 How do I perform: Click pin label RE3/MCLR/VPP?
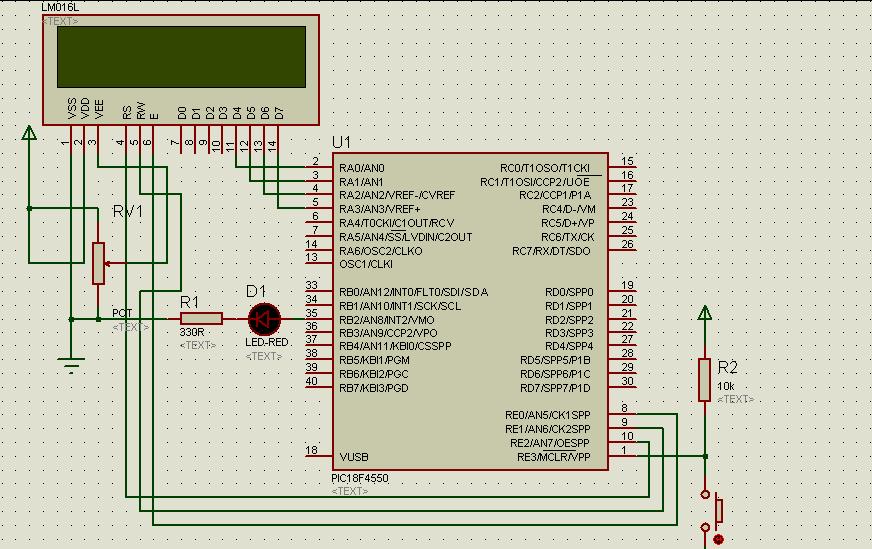(x=554, y=457)
